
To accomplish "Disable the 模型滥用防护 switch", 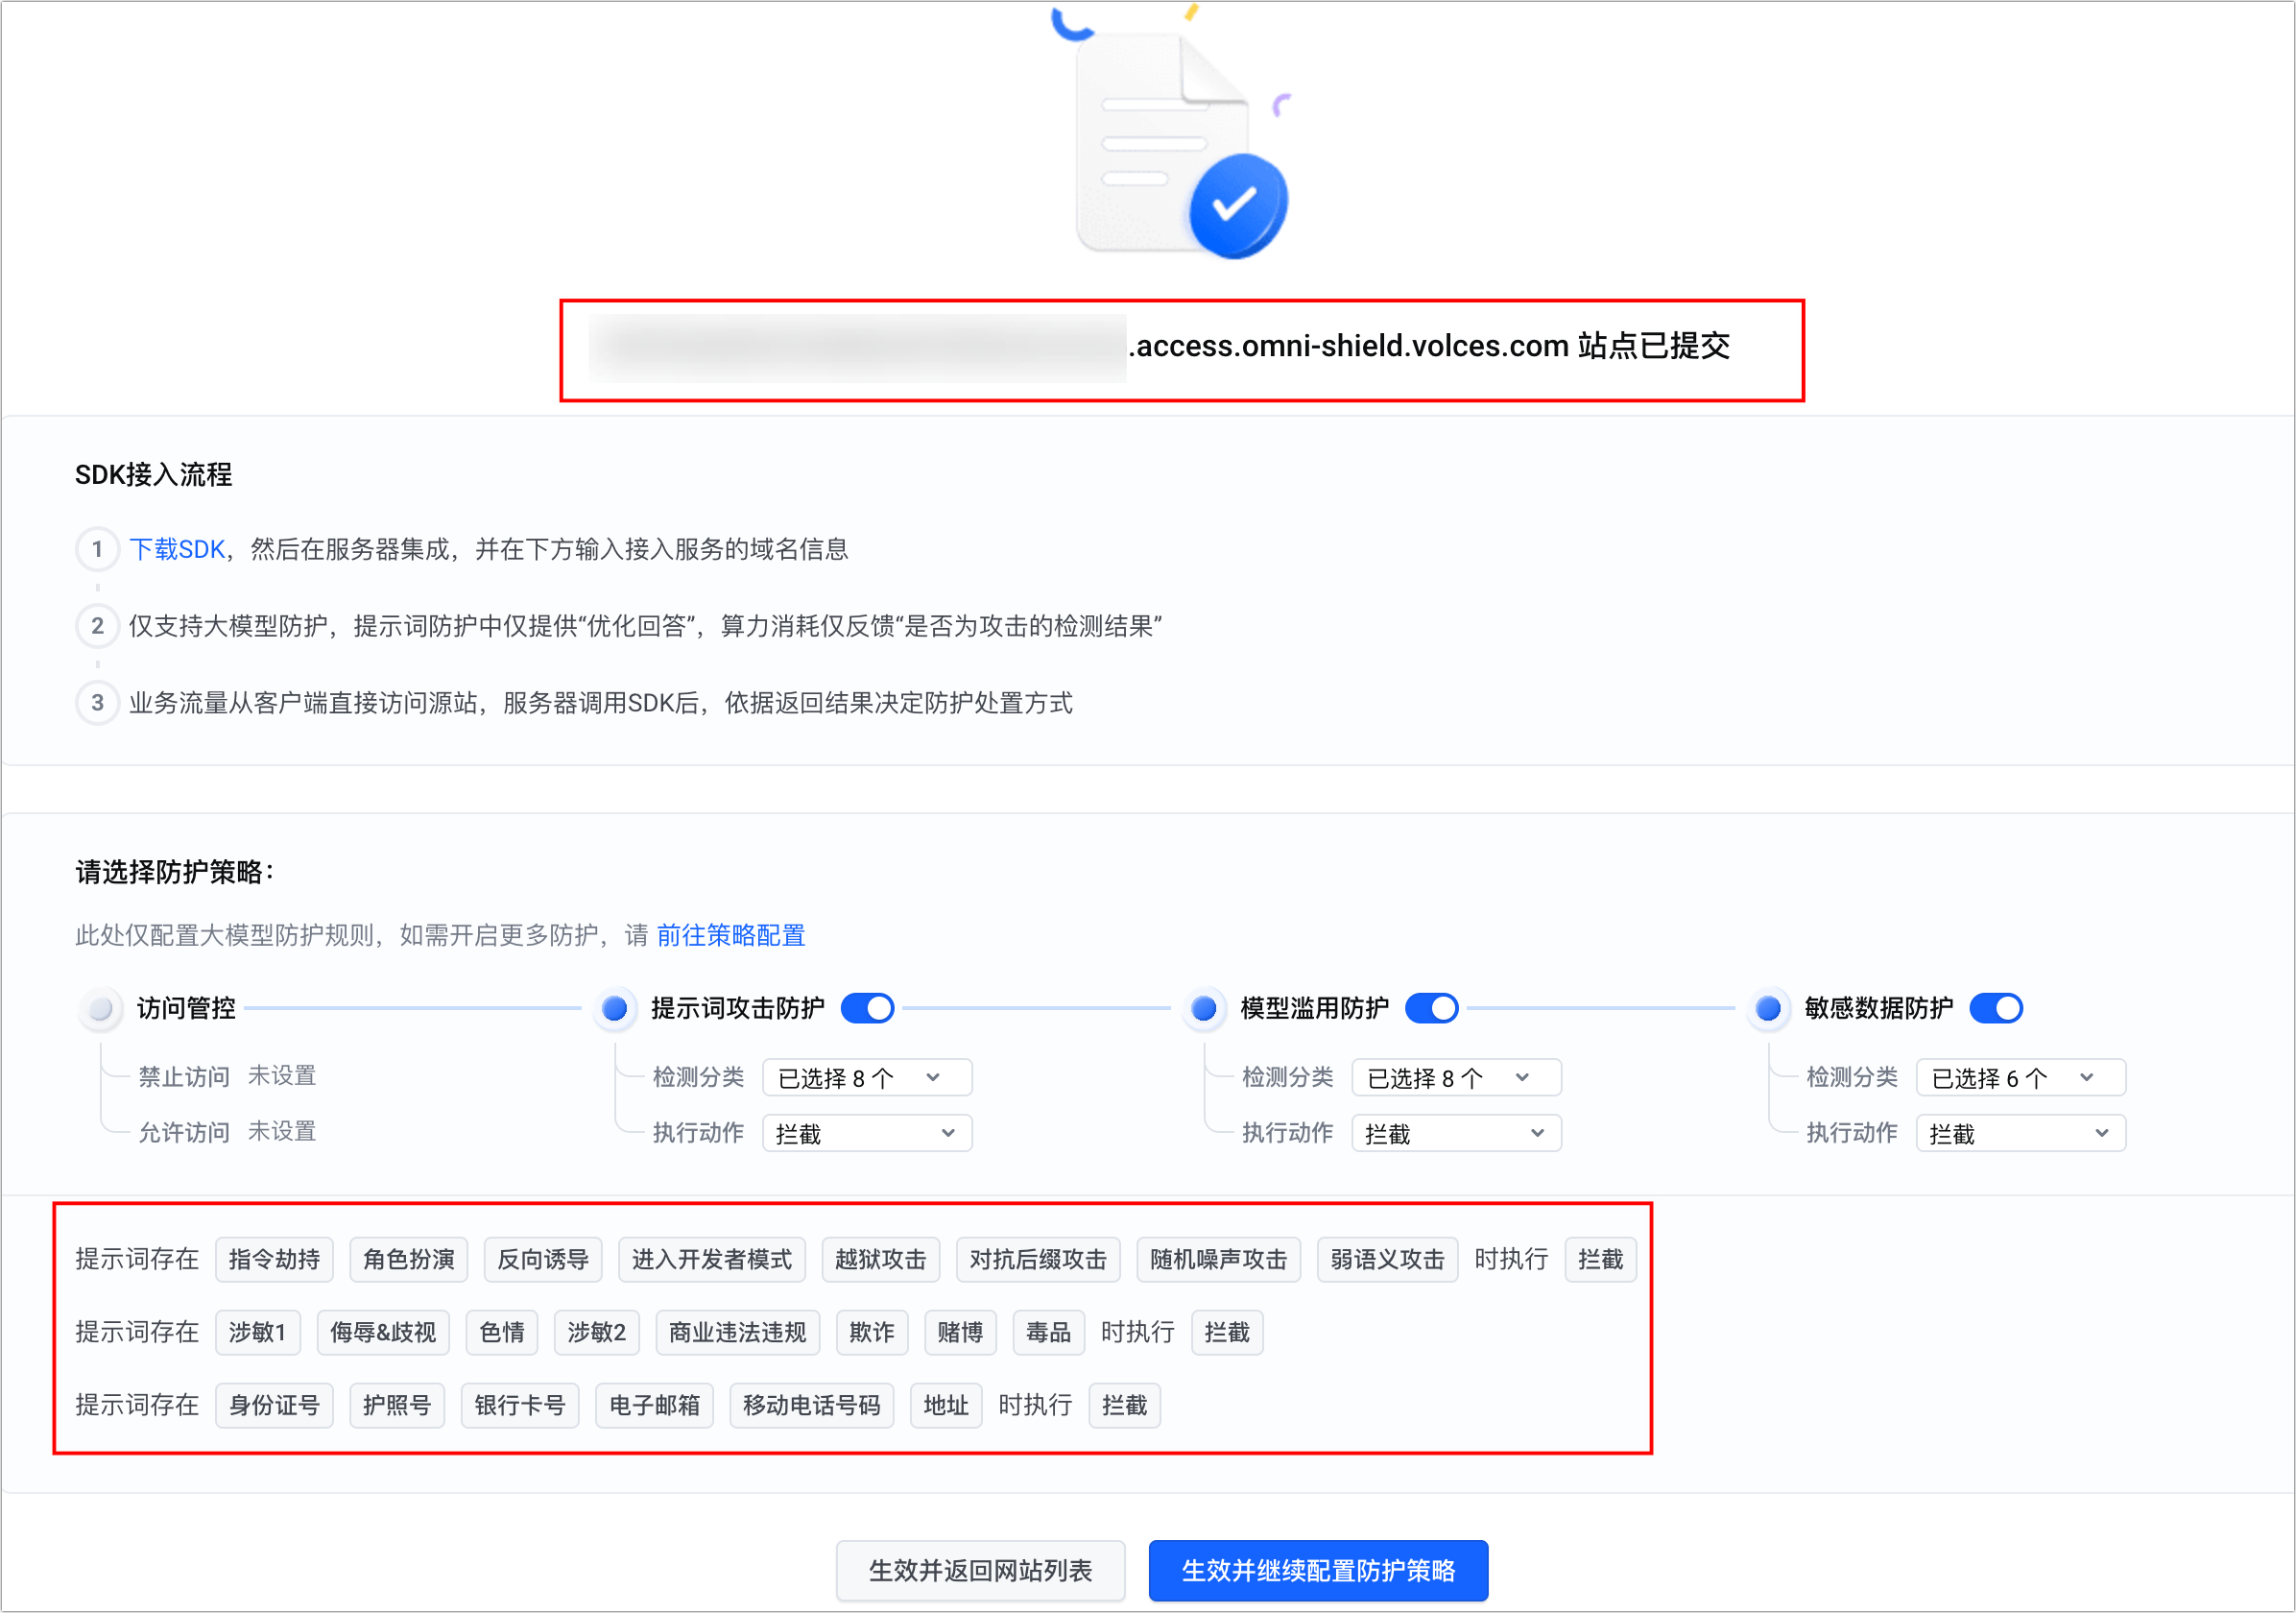I will point(1431,1008).
